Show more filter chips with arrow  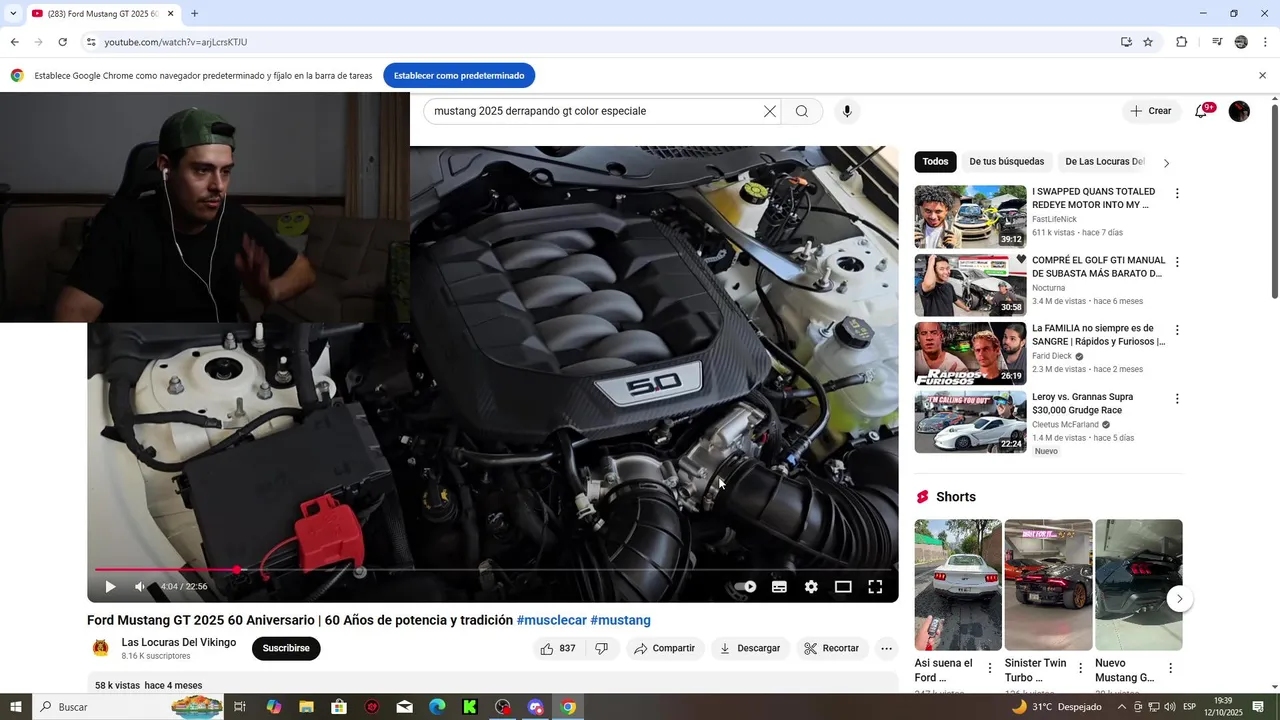click(x=1166, y=163)
